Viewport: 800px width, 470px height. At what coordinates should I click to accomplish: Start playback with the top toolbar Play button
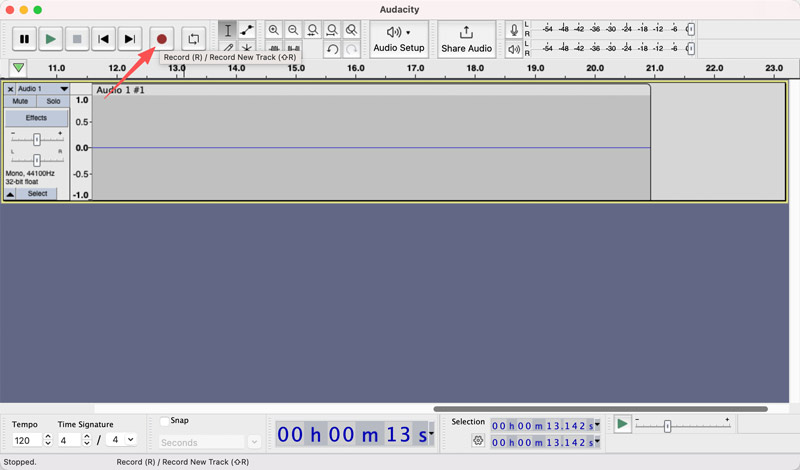pyautogui.click(x=51, y=39)
